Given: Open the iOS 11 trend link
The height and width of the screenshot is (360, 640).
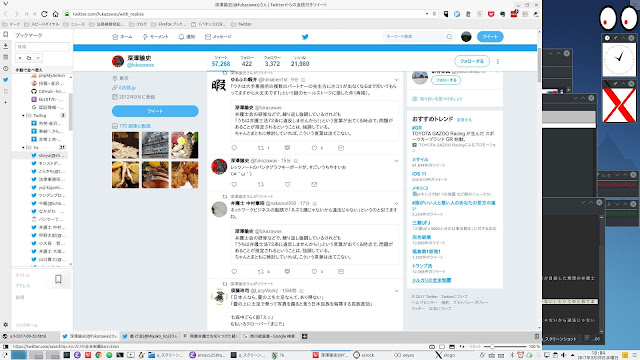Looking at the screenshot, I should pos(419,174).
